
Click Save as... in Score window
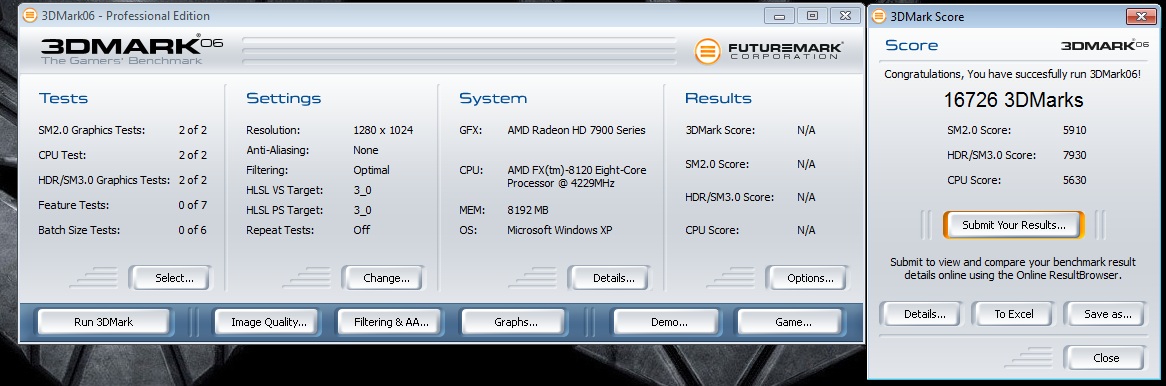coord(1107,314)
